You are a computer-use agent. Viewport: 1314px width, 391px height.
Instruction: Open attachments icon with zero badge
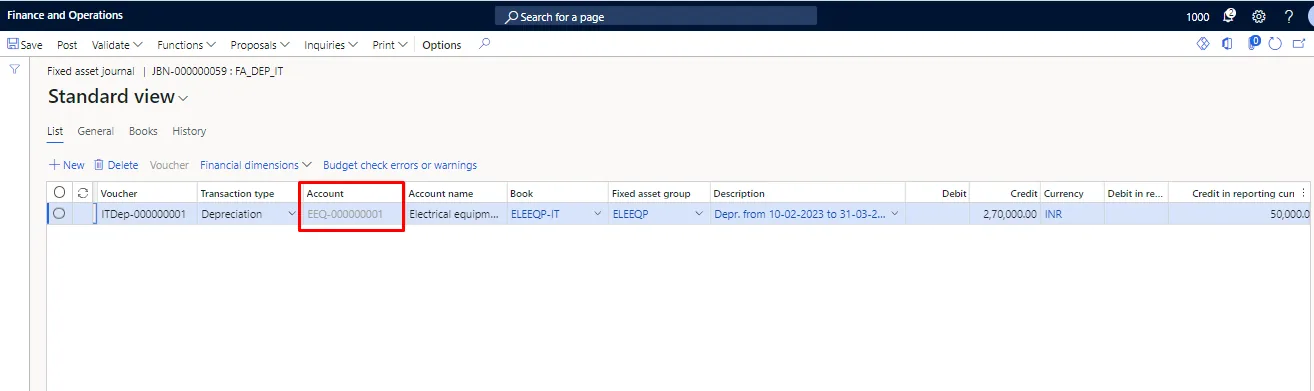1253,43
